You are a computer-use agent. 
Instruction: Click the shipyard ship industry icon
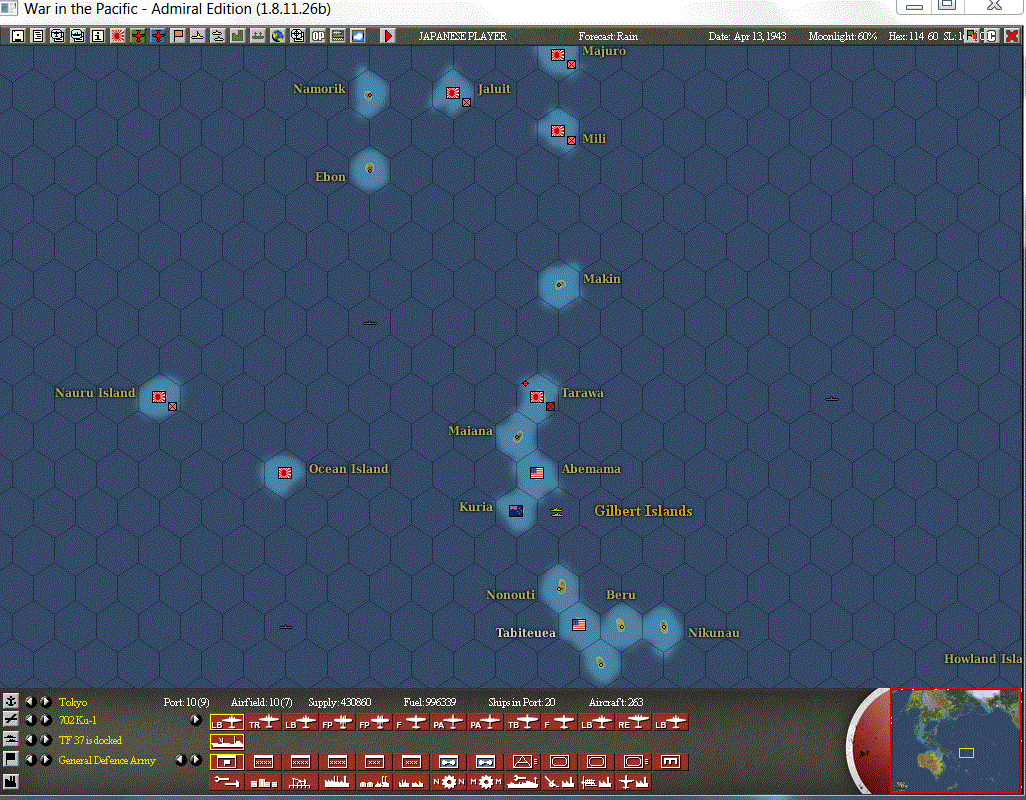click(x=522, y=782)
